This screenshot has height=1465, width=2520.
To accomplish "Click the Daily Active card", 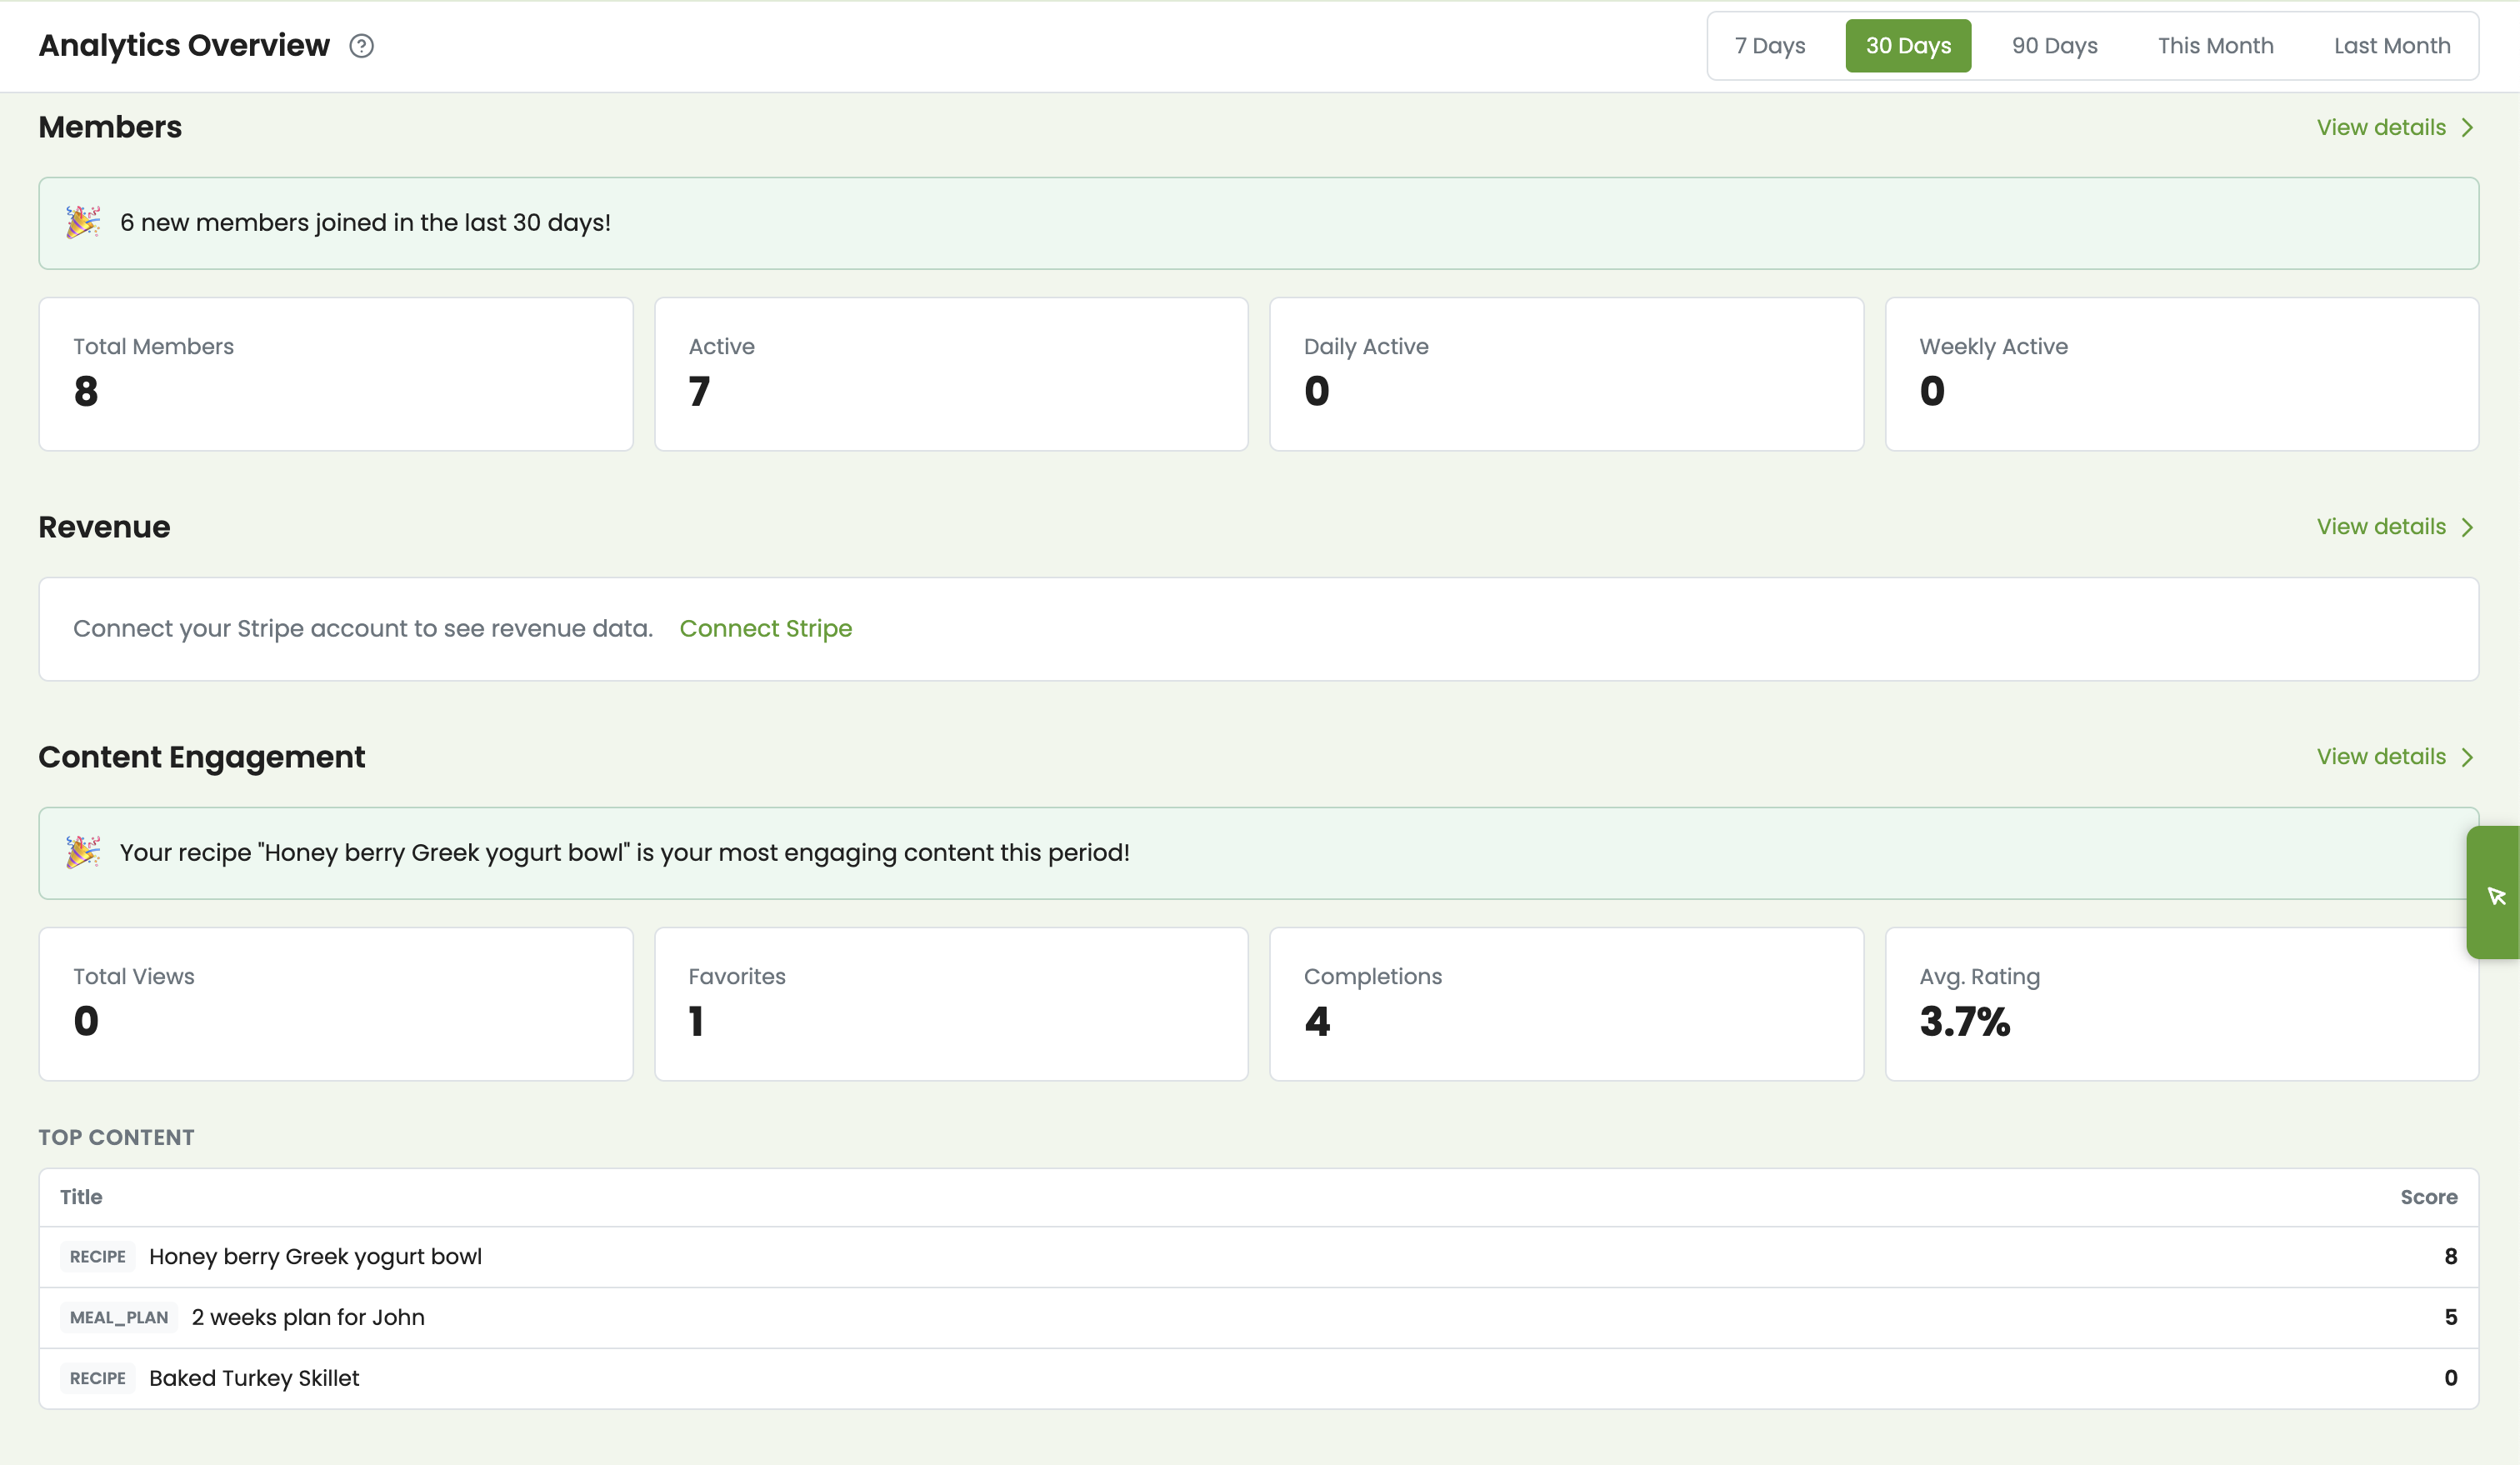I will [x=1566, y=374].
